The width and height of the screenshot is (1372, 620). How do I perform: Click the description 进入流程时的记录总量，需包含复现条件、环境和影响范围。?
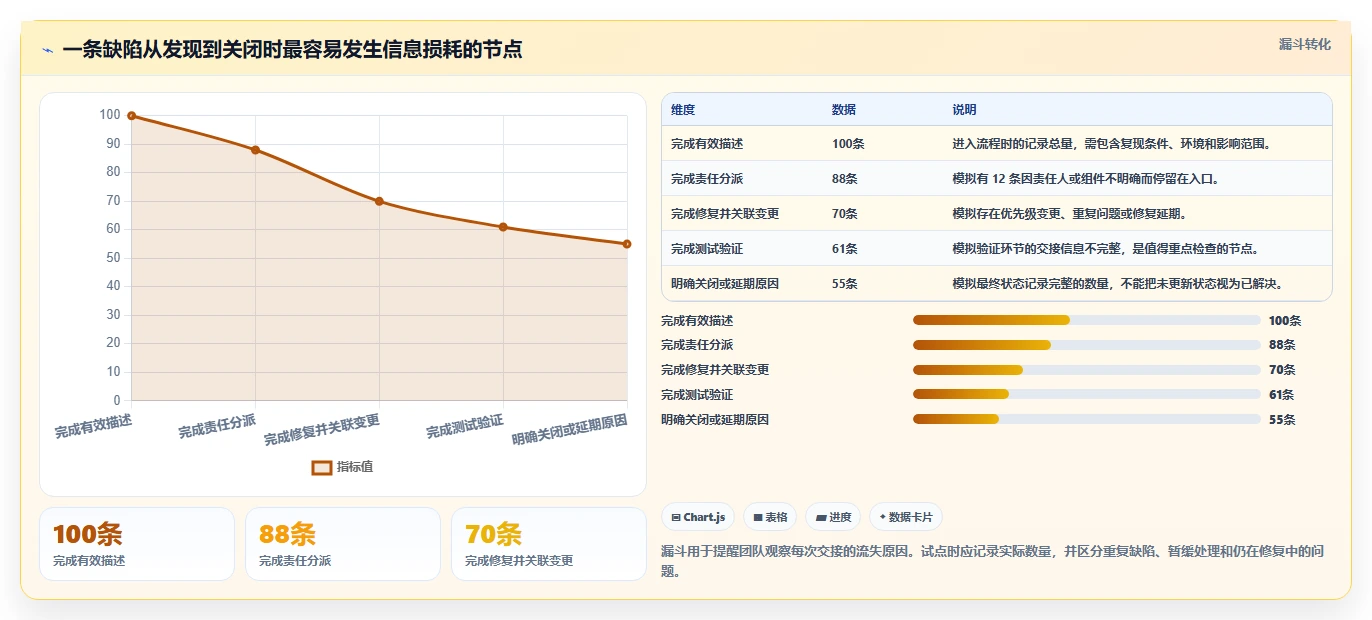coord(1112,144)
